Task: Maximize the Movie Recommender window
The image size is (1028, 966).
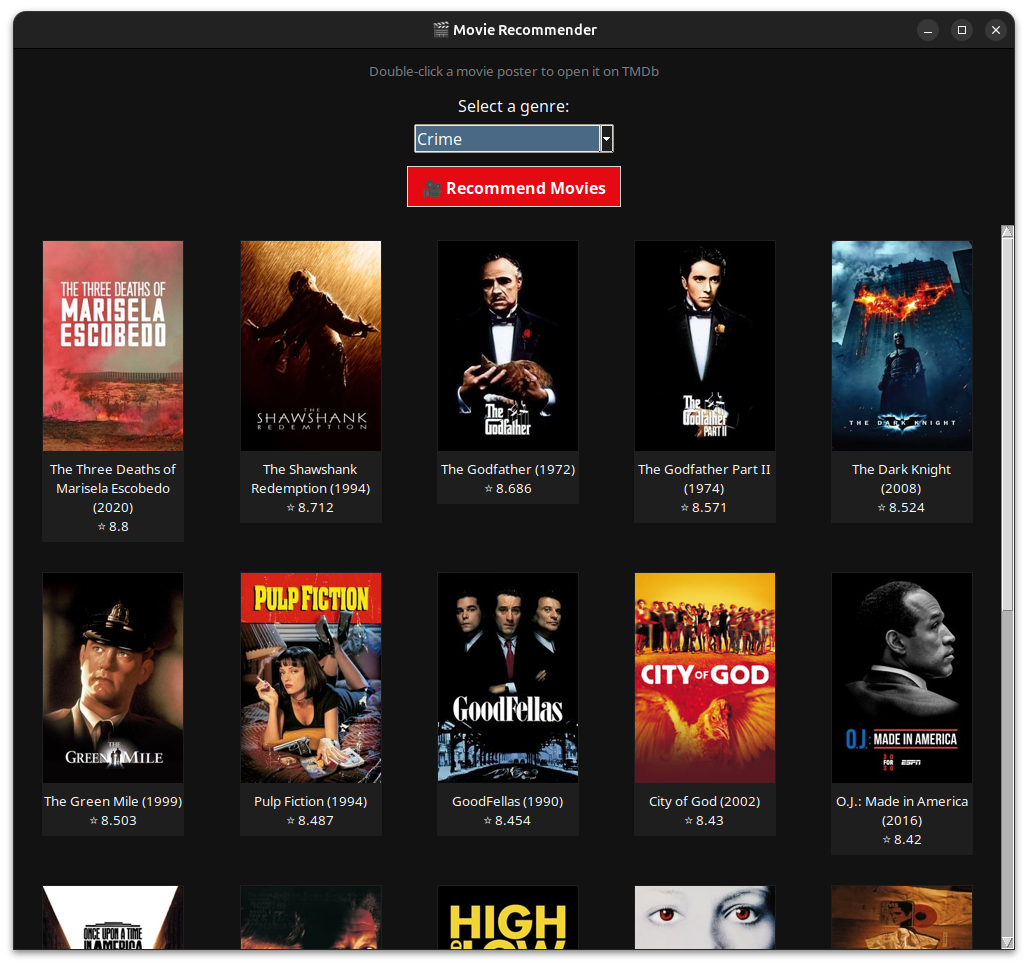Action: pyautogui.click(x=962, y=30)
